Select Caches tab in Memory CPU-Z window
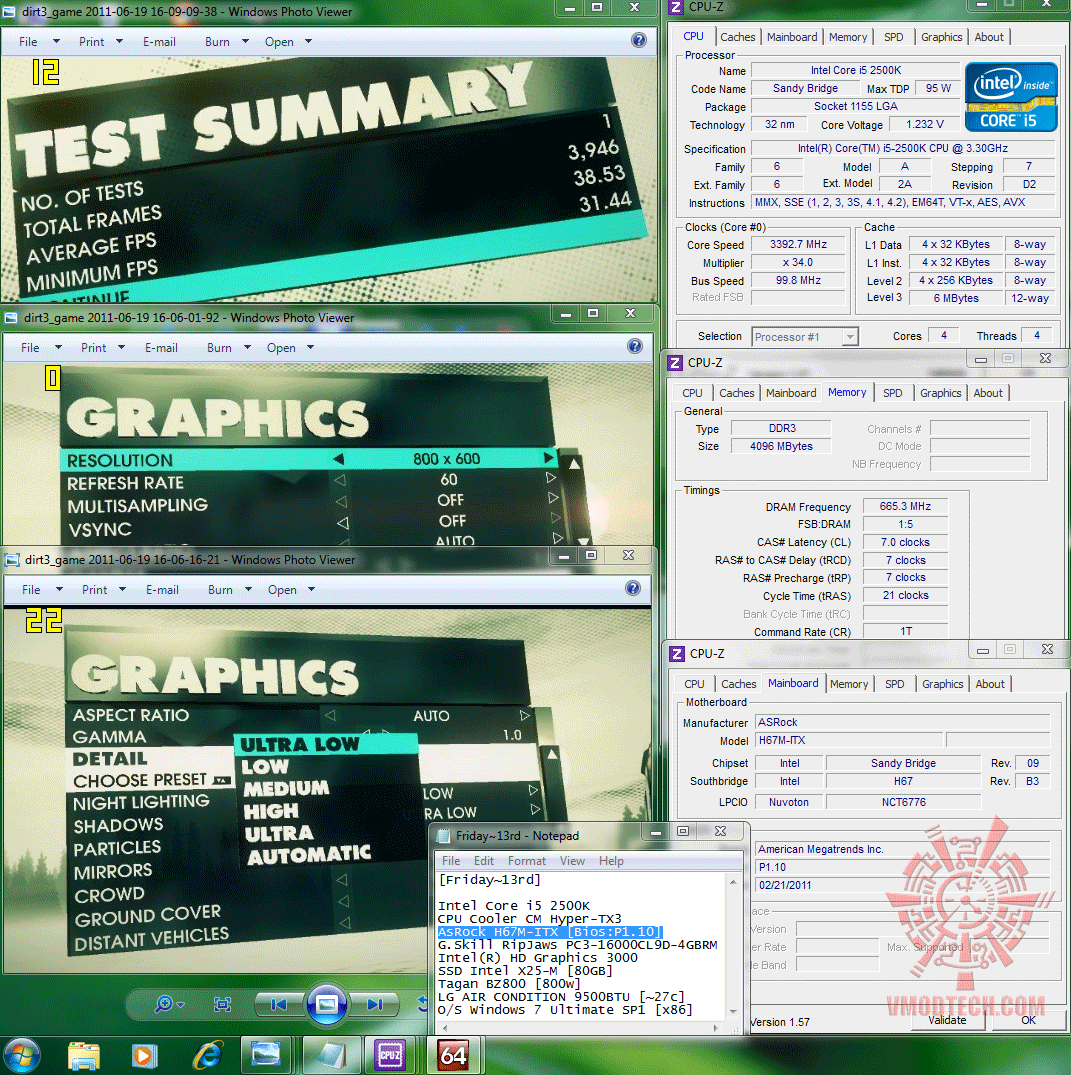 [736, 393]
